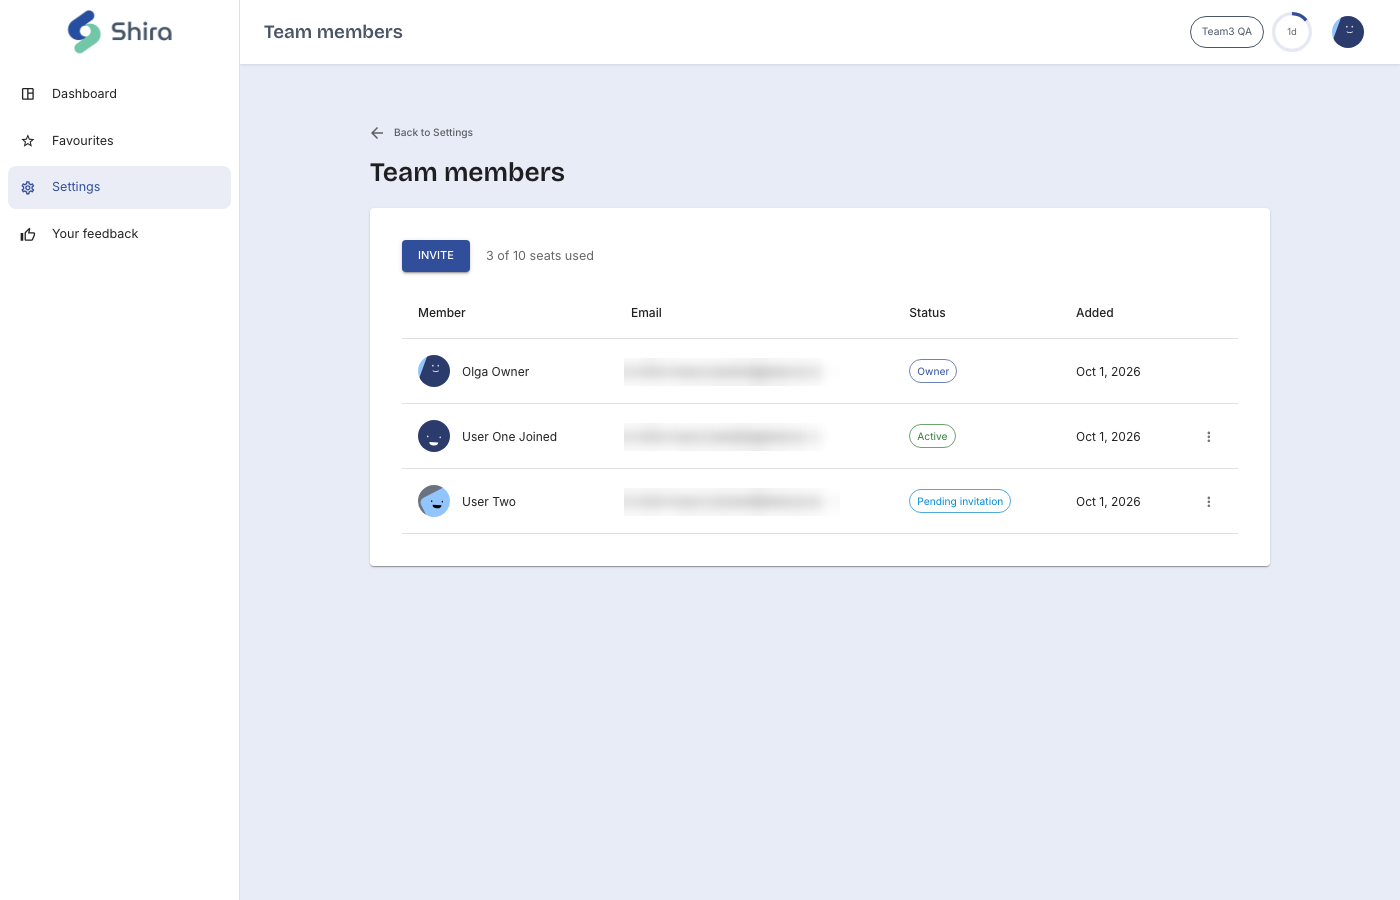Click the name User Two
The width and height of the screenshot is (1400, 900).
(489, 502)
